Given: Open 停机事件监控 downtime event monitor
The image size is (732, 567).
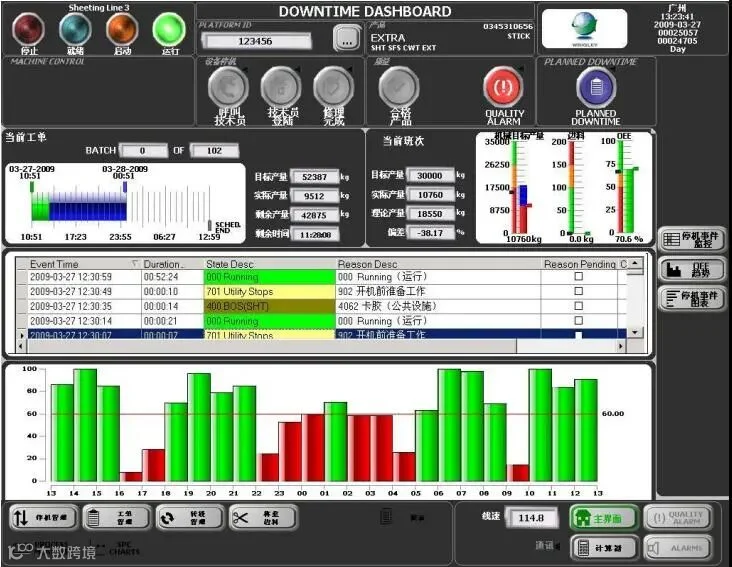Looking at the screenshot, I should click(x=691, y=239).
